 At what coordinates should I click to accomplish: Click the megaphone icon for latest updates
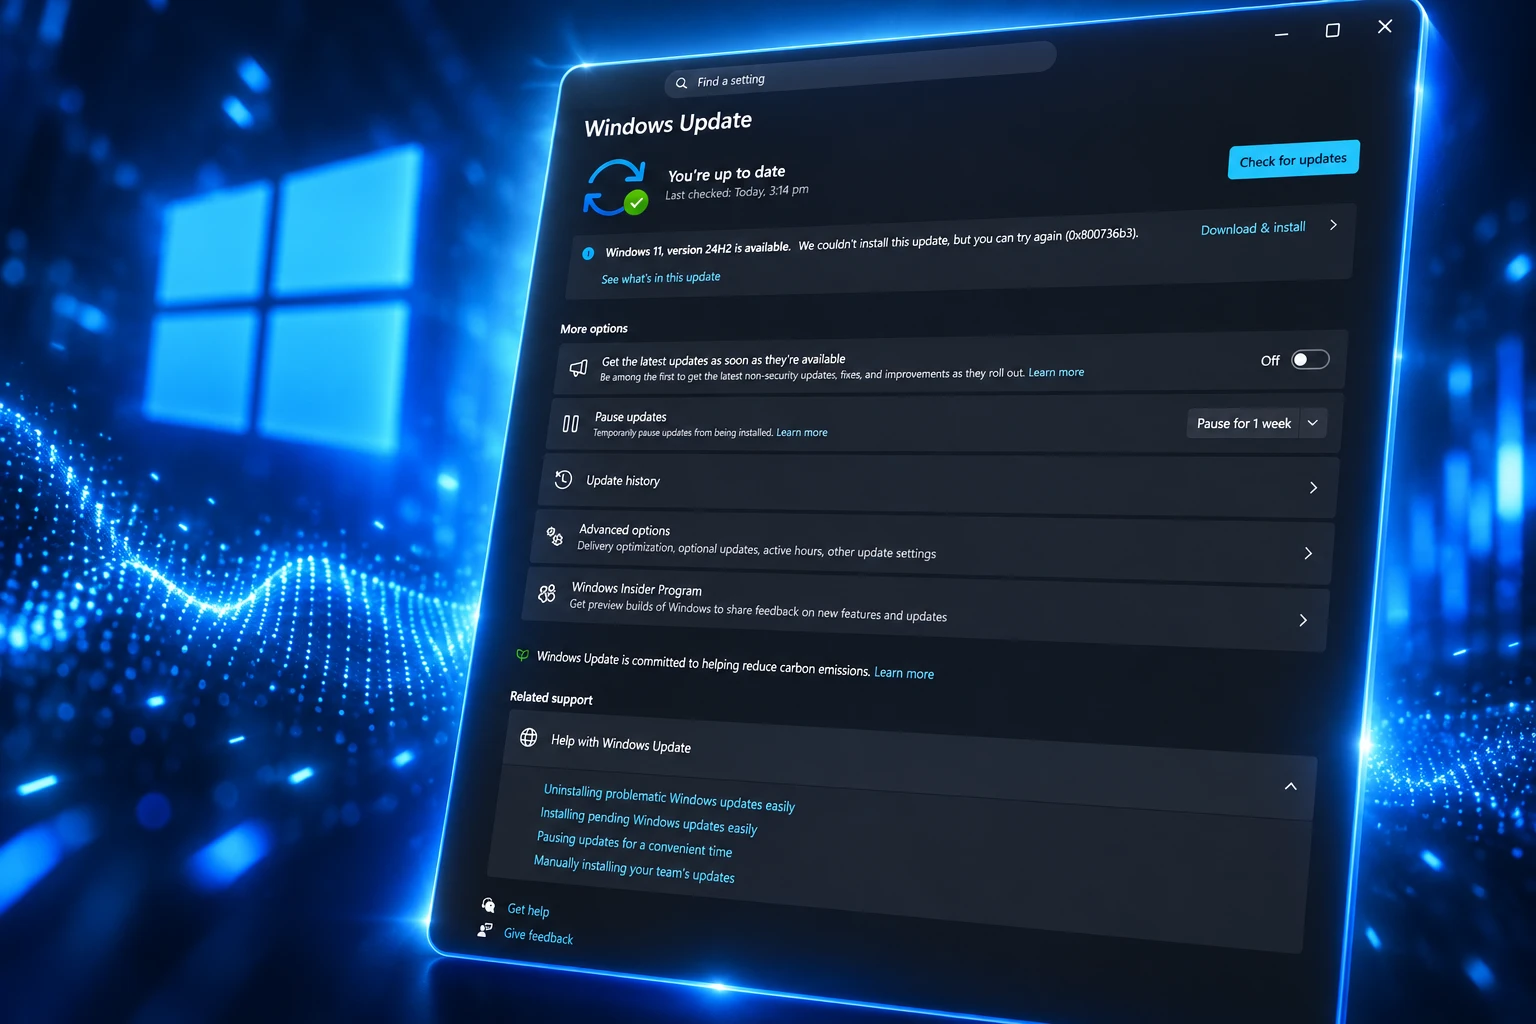[x=578, y=368]
